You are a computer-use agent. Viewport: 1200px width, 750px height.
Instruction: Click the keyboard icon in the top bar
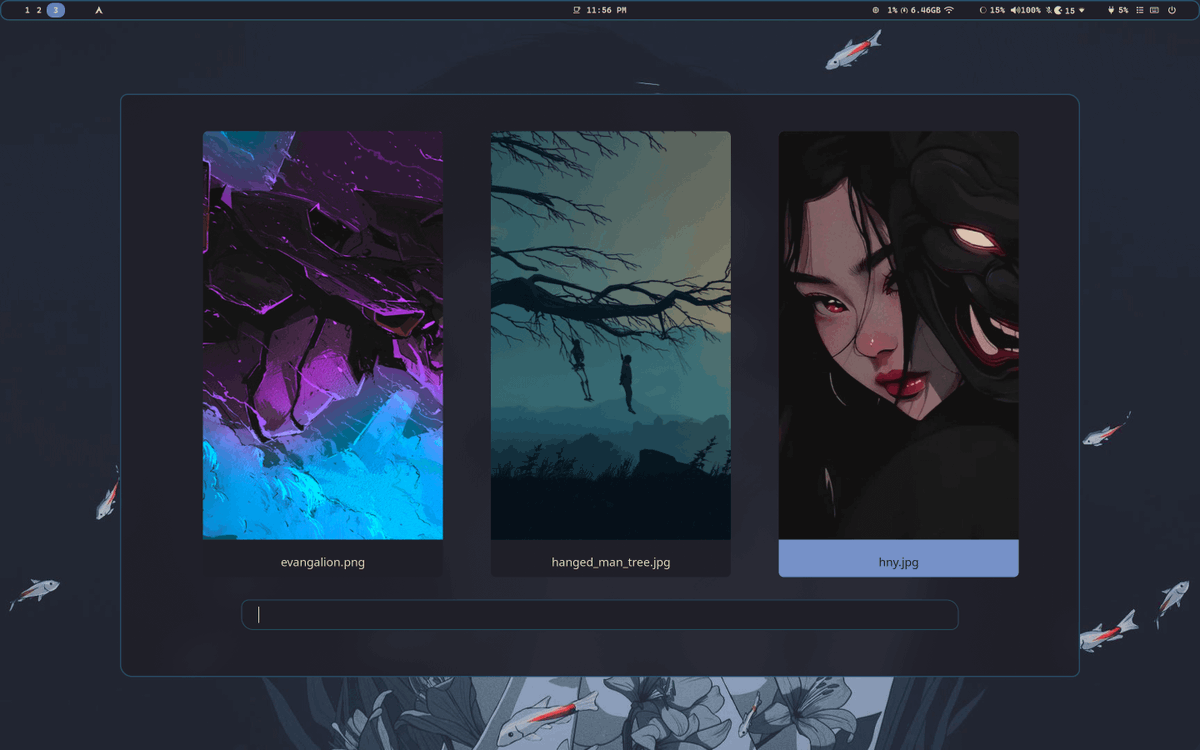tap(1154, 10)
